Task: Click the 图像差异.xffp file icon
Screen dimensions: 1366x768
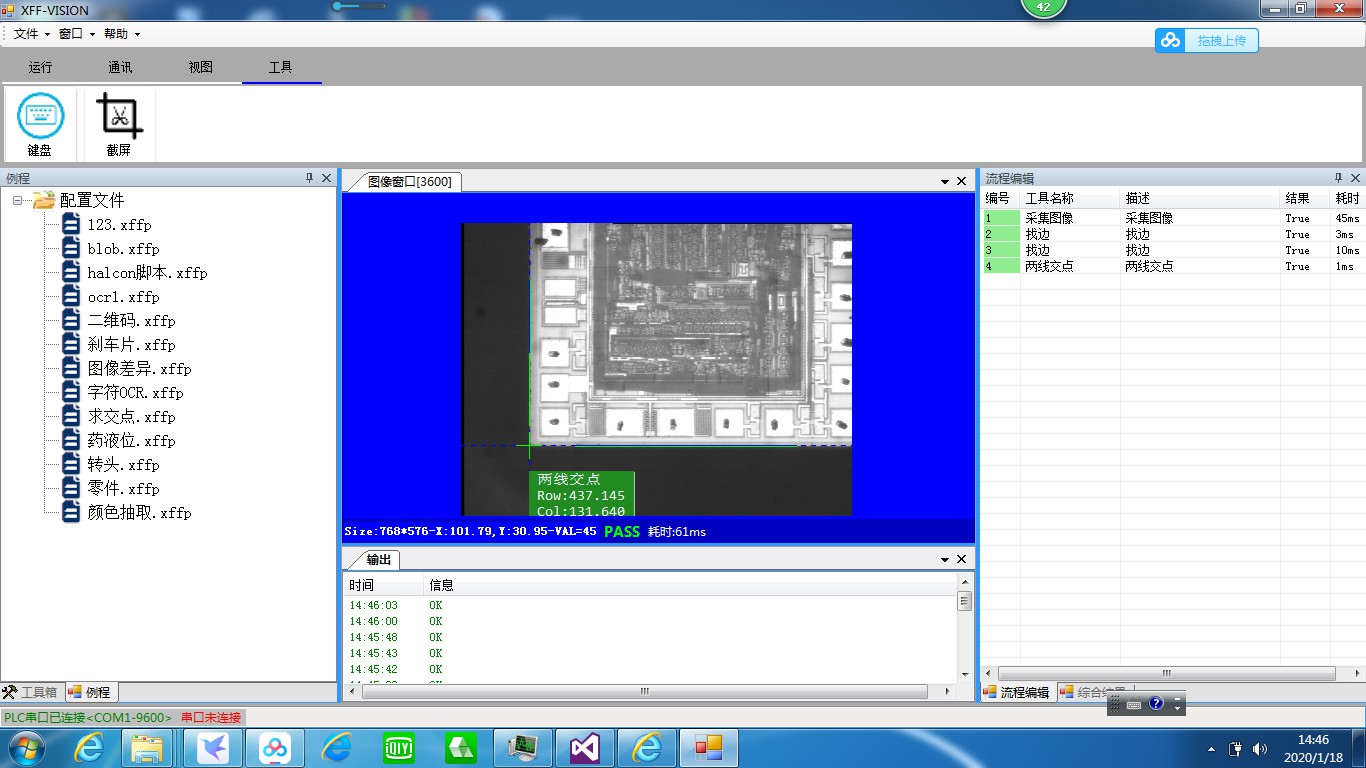Action: (71, 368)
